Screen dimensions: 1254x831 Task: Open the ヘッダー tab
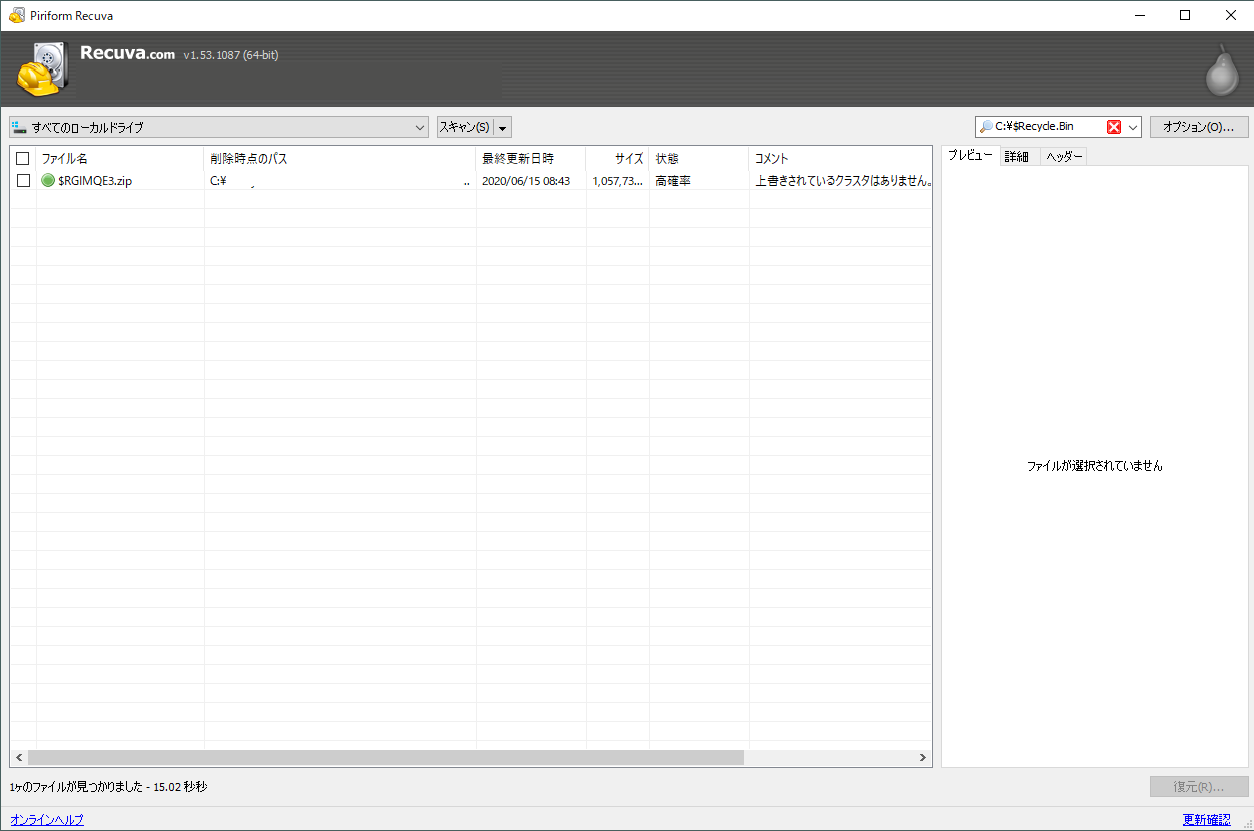[x=1064, y=157]
